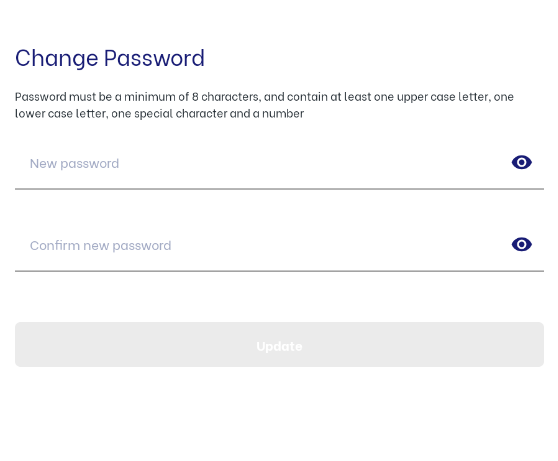Click 'lower case letter' in the description
The width and height of the screenshot is (558, 461).
coord(60,114)
